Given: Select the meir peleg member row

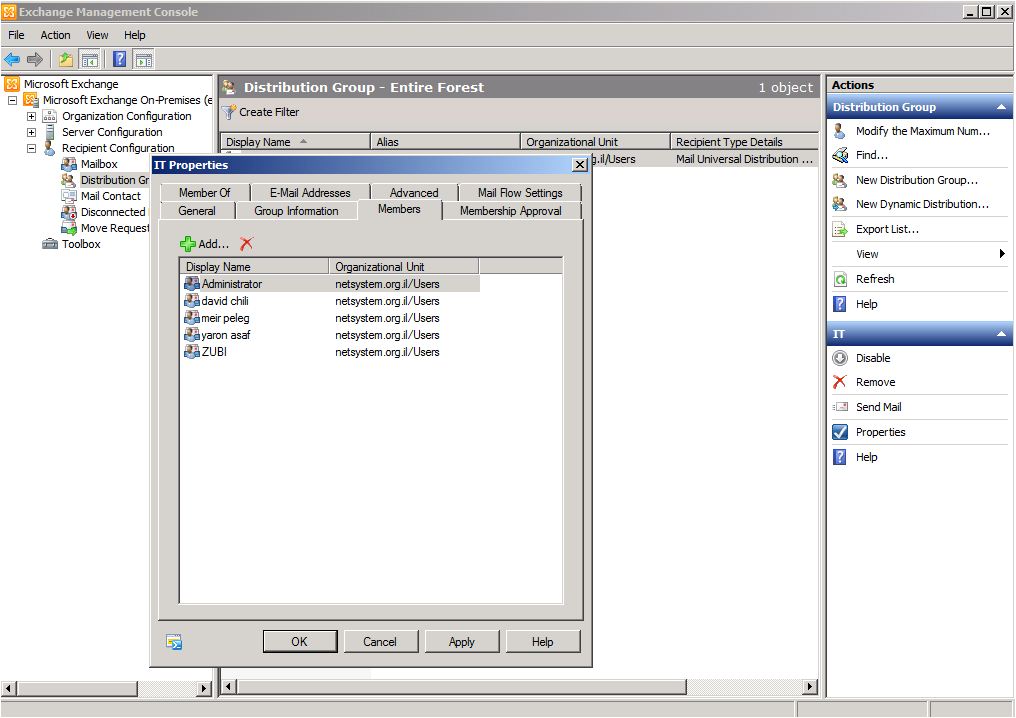Looking at the screenshot, I should coord(330,318).
